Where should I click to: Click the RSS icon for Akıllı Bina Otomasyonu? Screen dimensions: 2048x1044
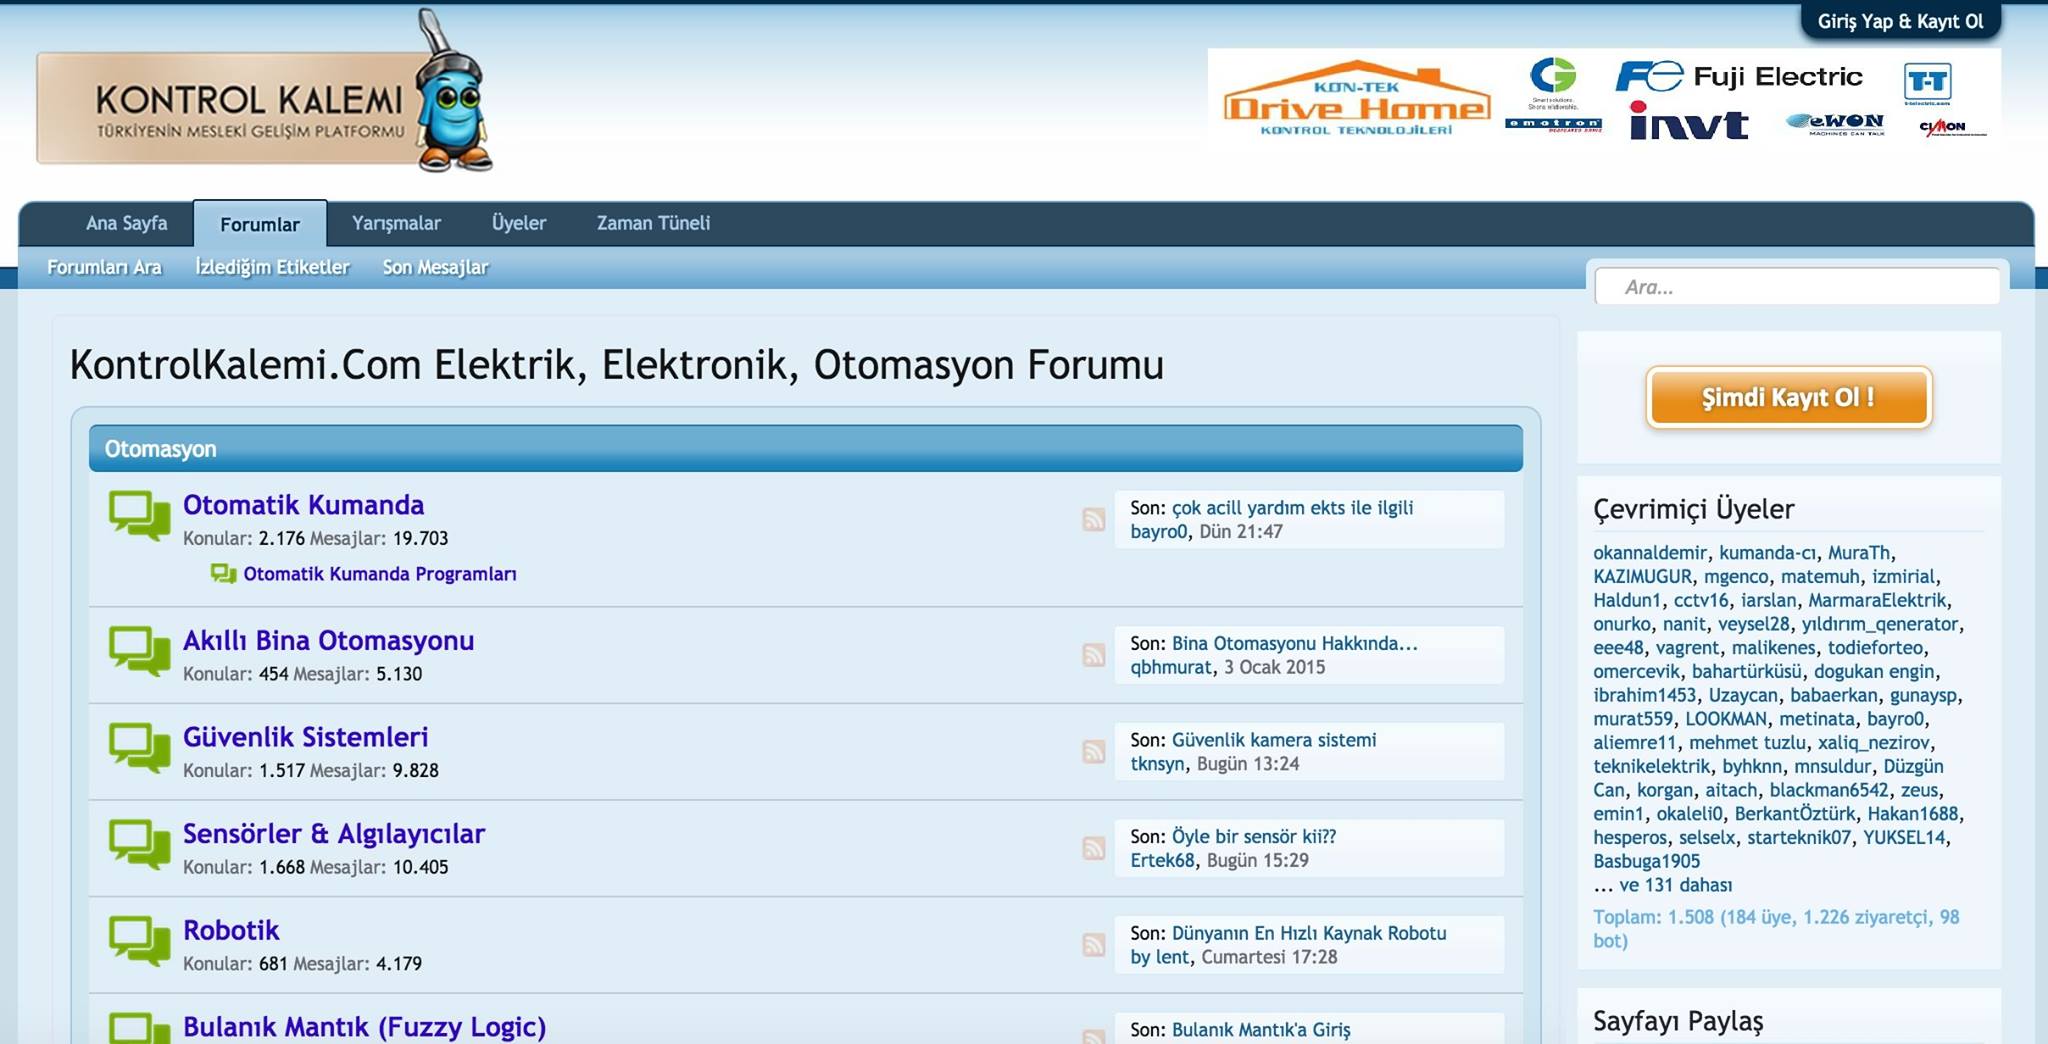(1093, 655)
